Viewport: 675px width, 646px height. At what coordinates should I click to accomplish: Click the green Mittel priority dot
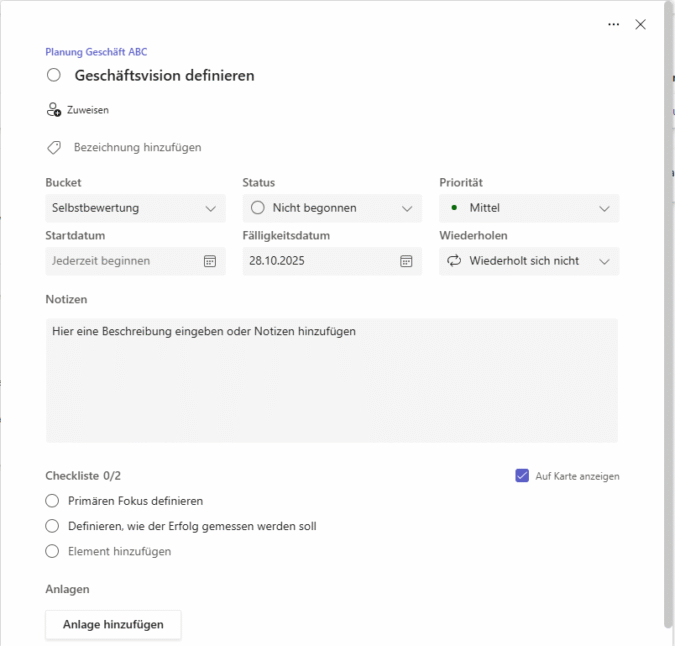click(x=454, y=208)
